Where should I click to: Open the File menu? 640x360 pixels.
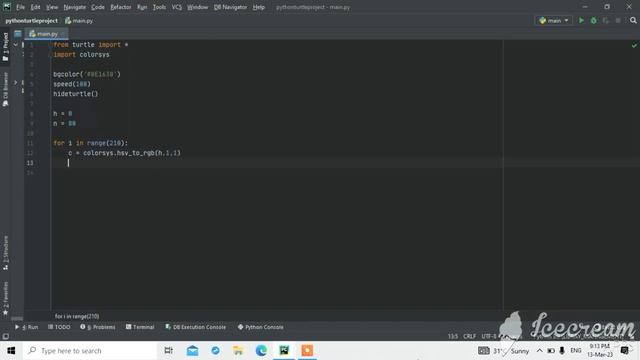pyautogui.click(x=20, y=7)
